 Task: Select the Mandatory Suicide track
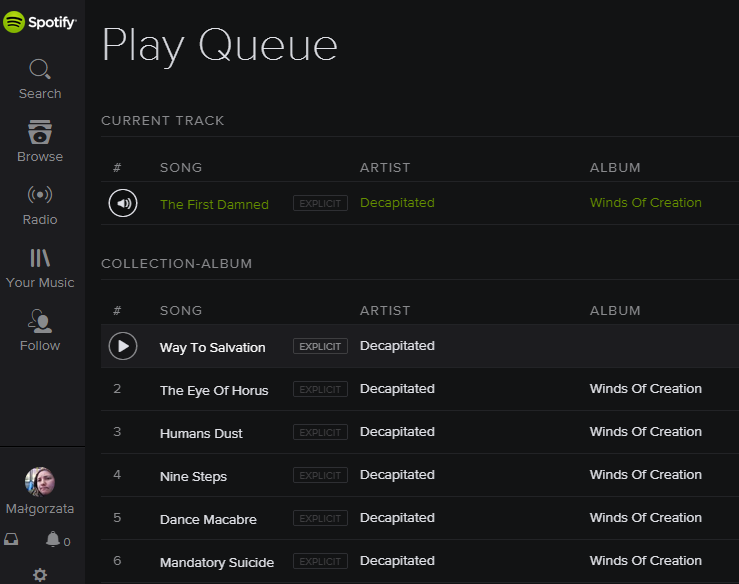pos(216,562)
